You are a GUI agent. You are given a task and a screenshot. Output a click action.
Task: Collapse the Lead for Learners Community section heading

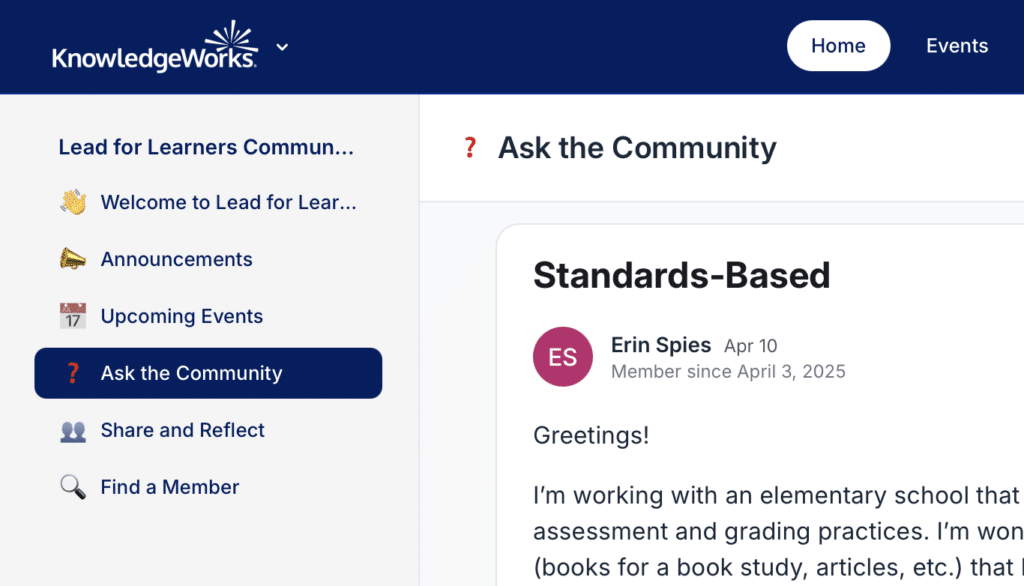(206, 147)
